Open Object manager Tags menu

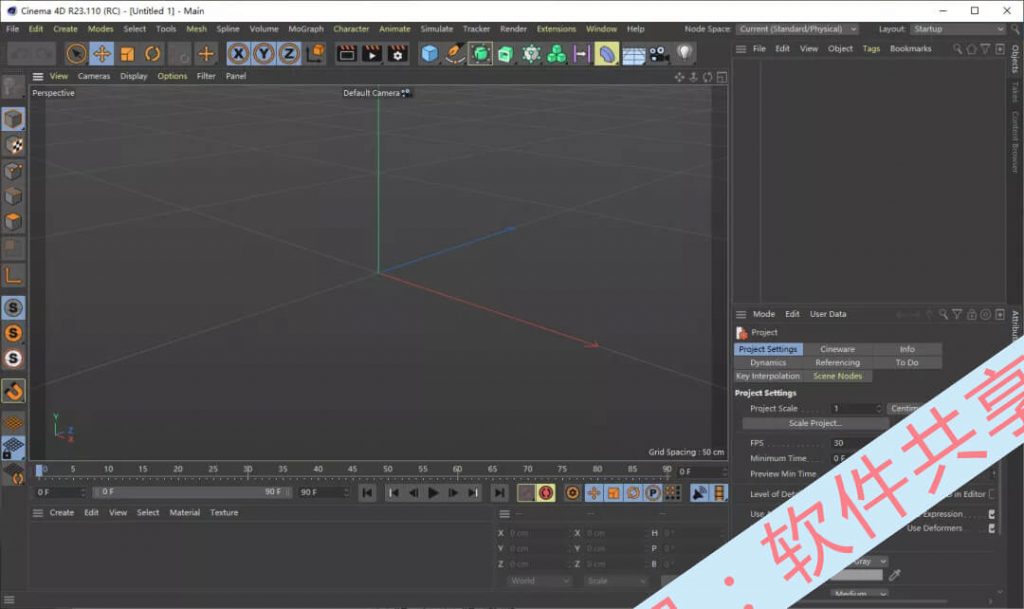pyautogui.click(x=871, y=49)
